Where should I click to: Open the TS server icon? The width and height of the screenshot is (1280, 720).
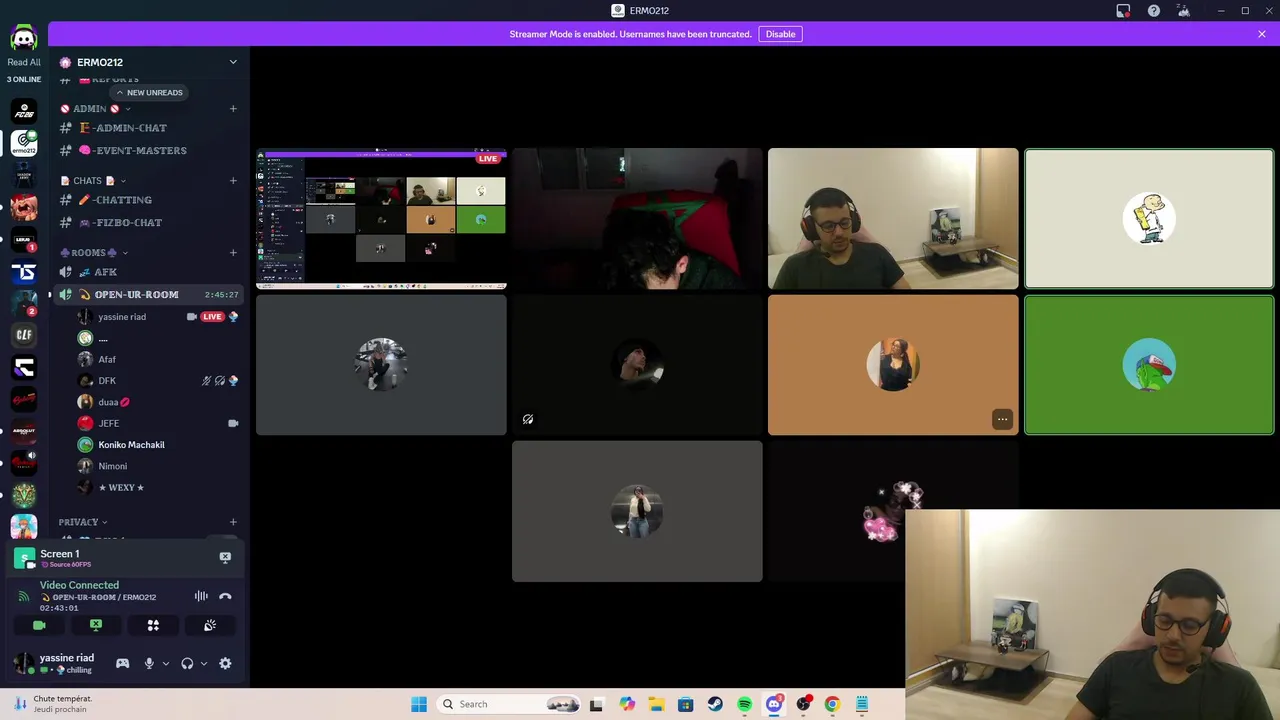(x=24, y=272)
